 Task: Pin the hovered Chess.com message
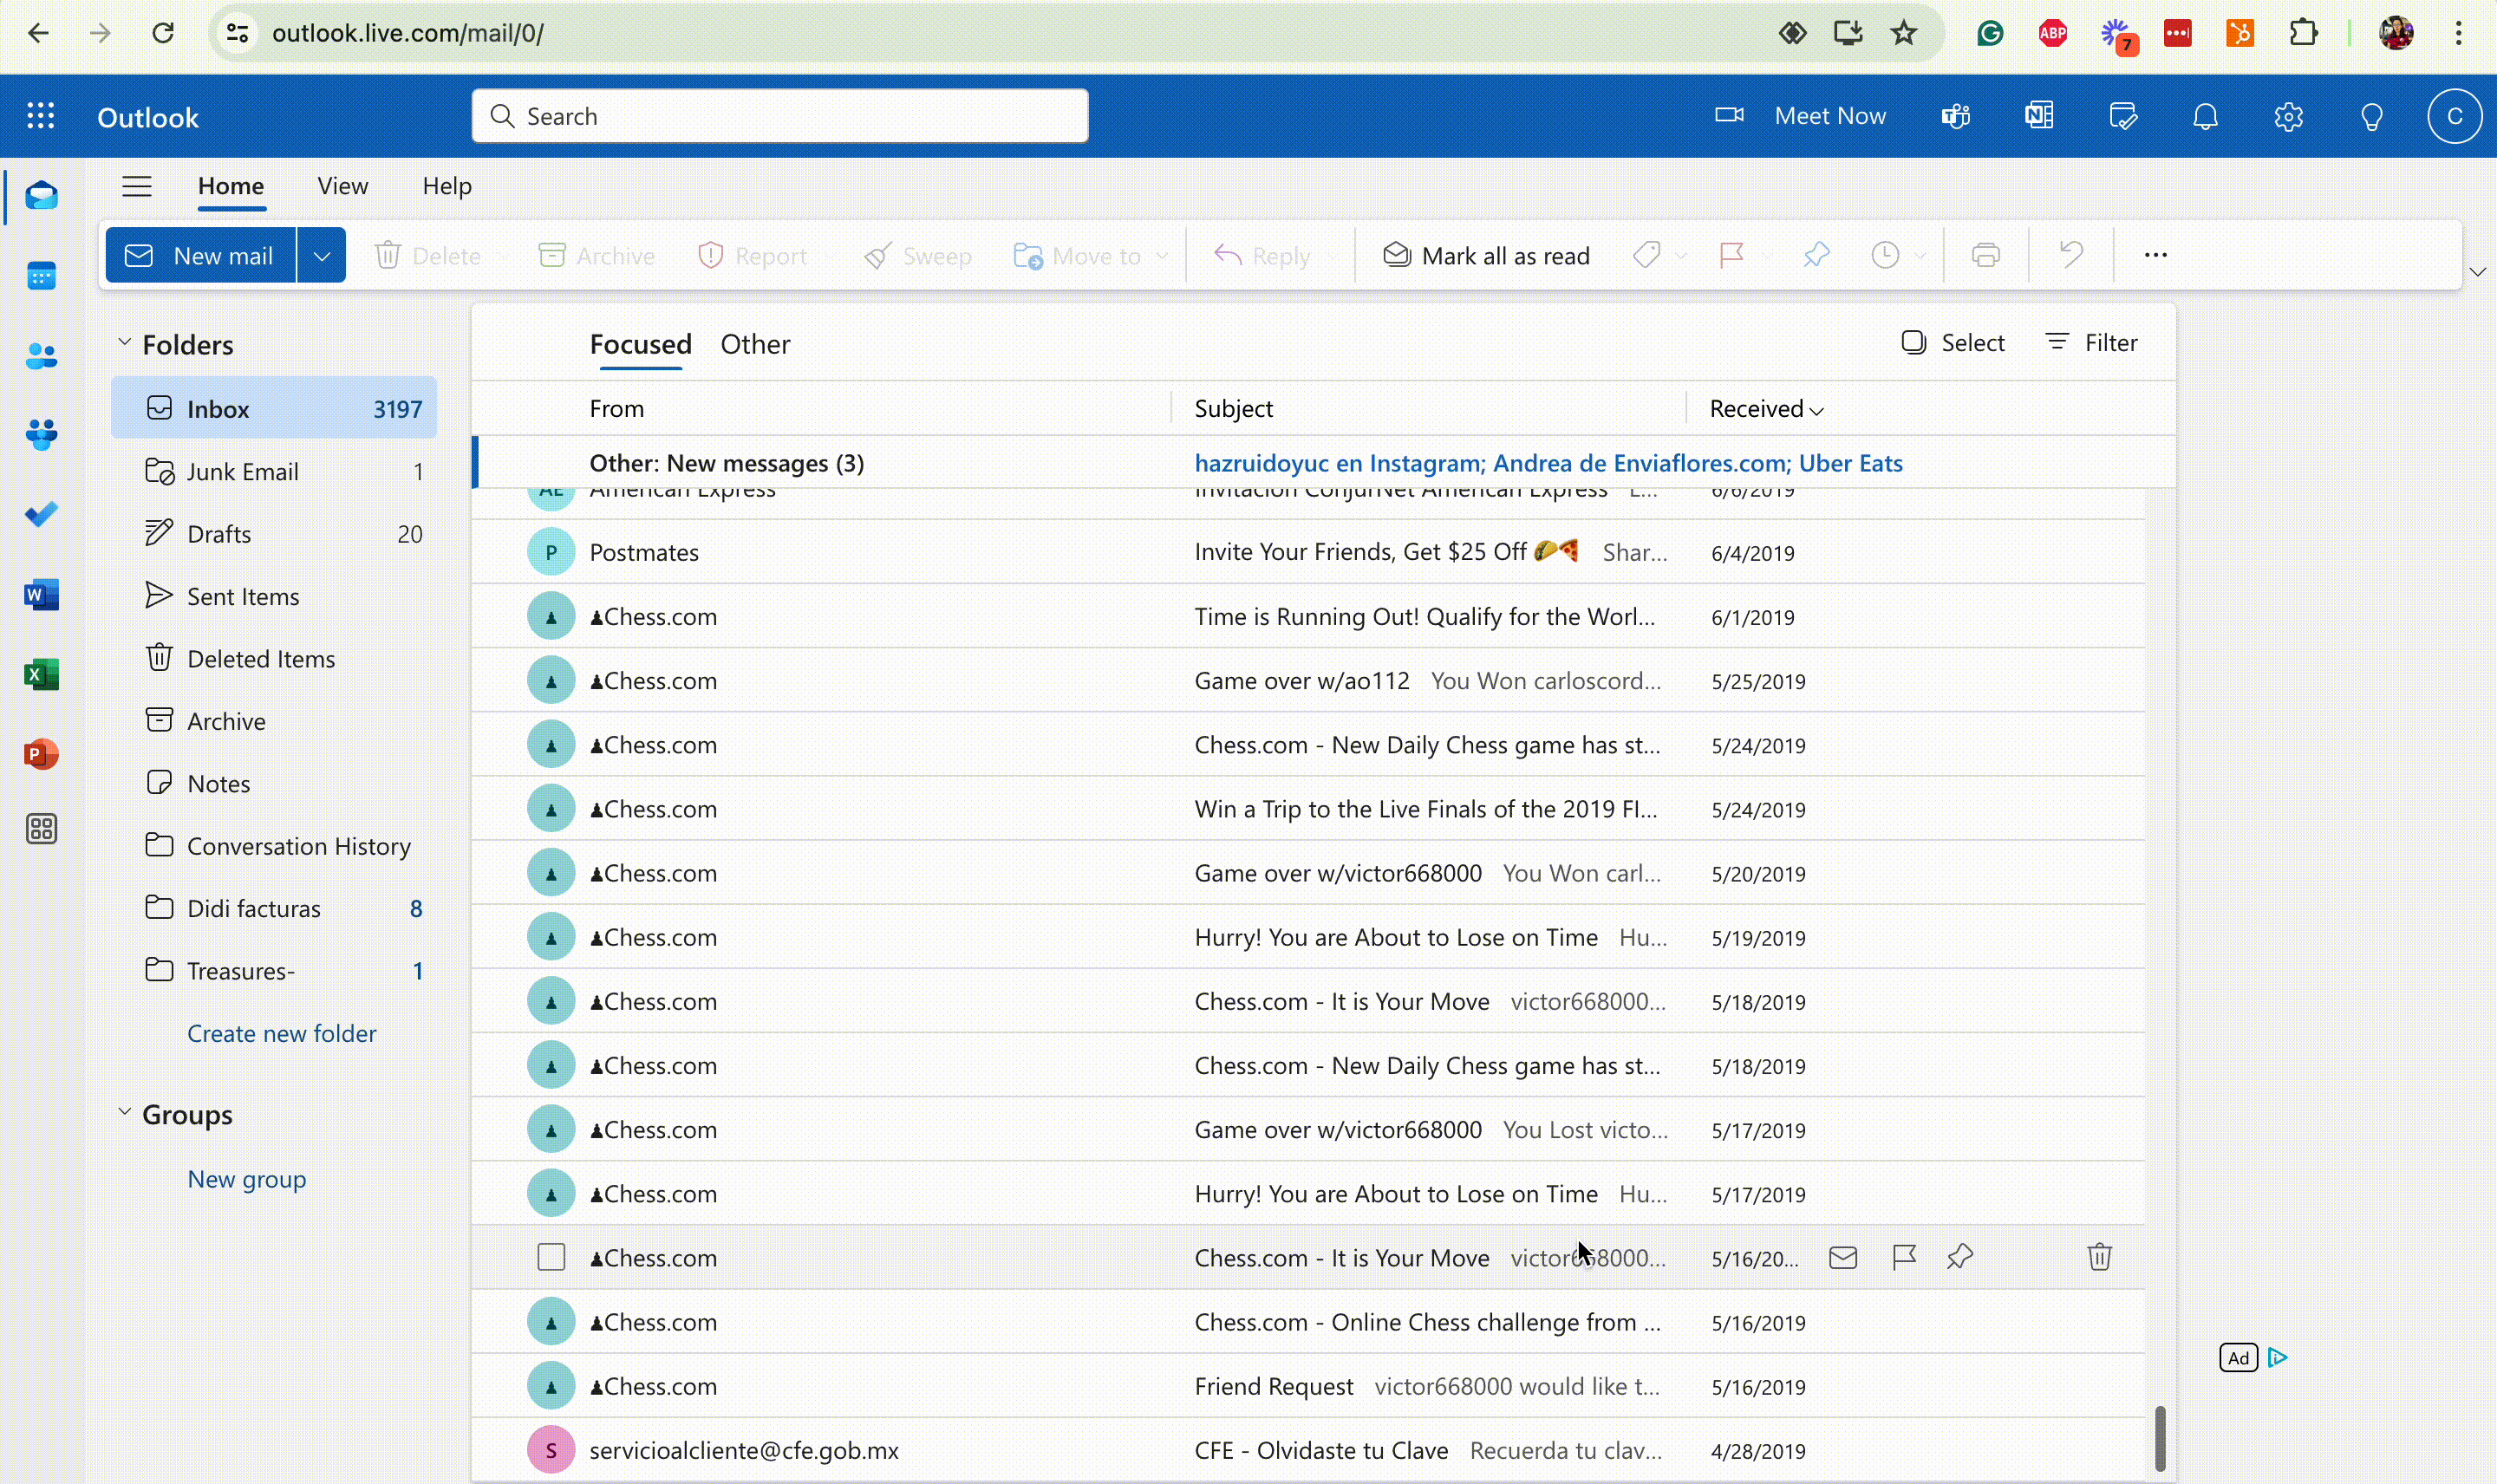[1960, 1256]
